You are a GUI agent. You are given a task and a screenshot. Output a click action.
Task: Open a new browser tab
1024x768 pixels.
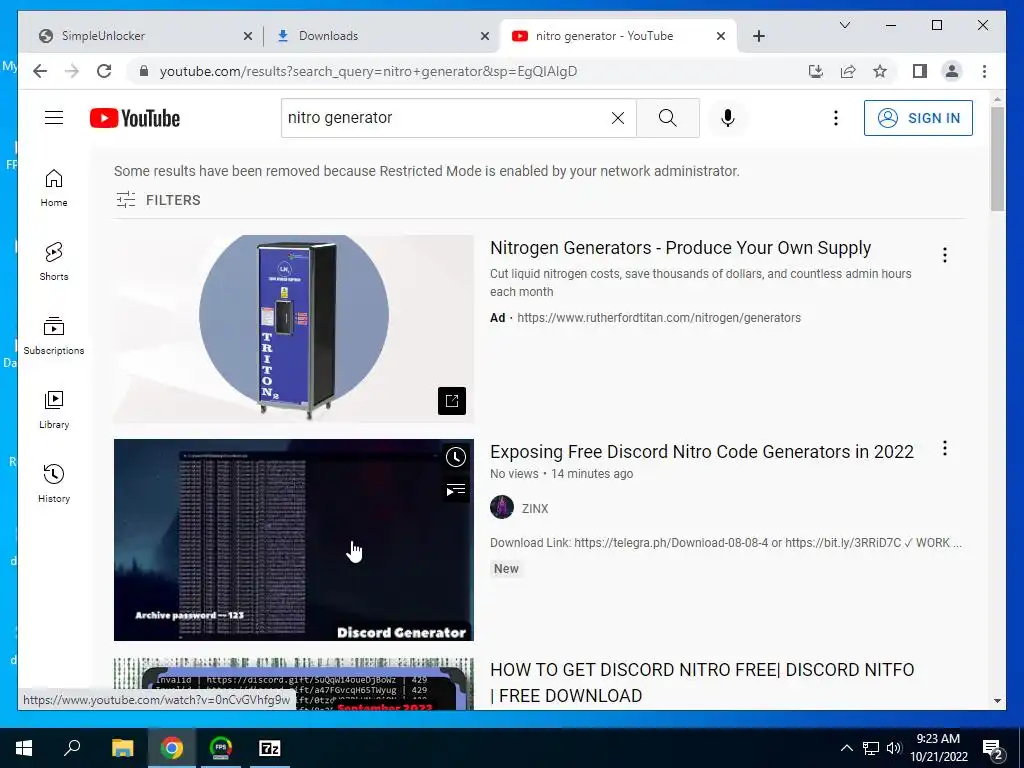click(758, 36)
